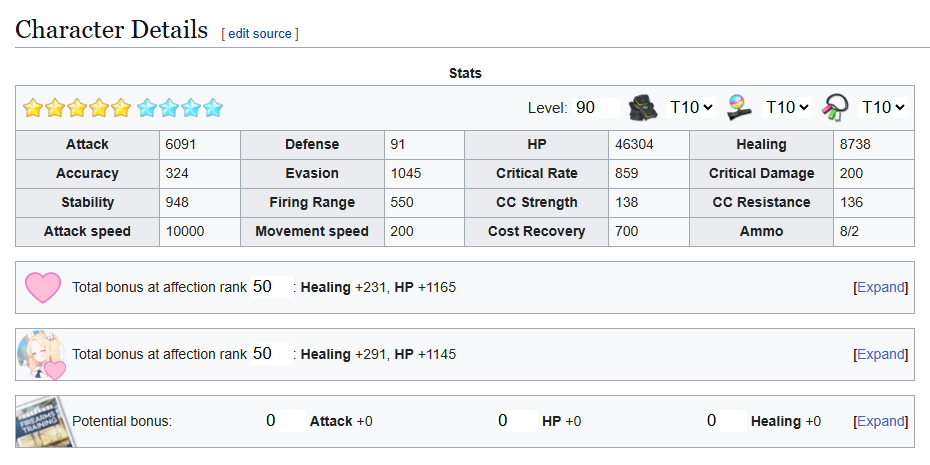Screen dimensions: 930x465
Task: Click the Firing Range value 550
Action: click(x=402, y=203)
